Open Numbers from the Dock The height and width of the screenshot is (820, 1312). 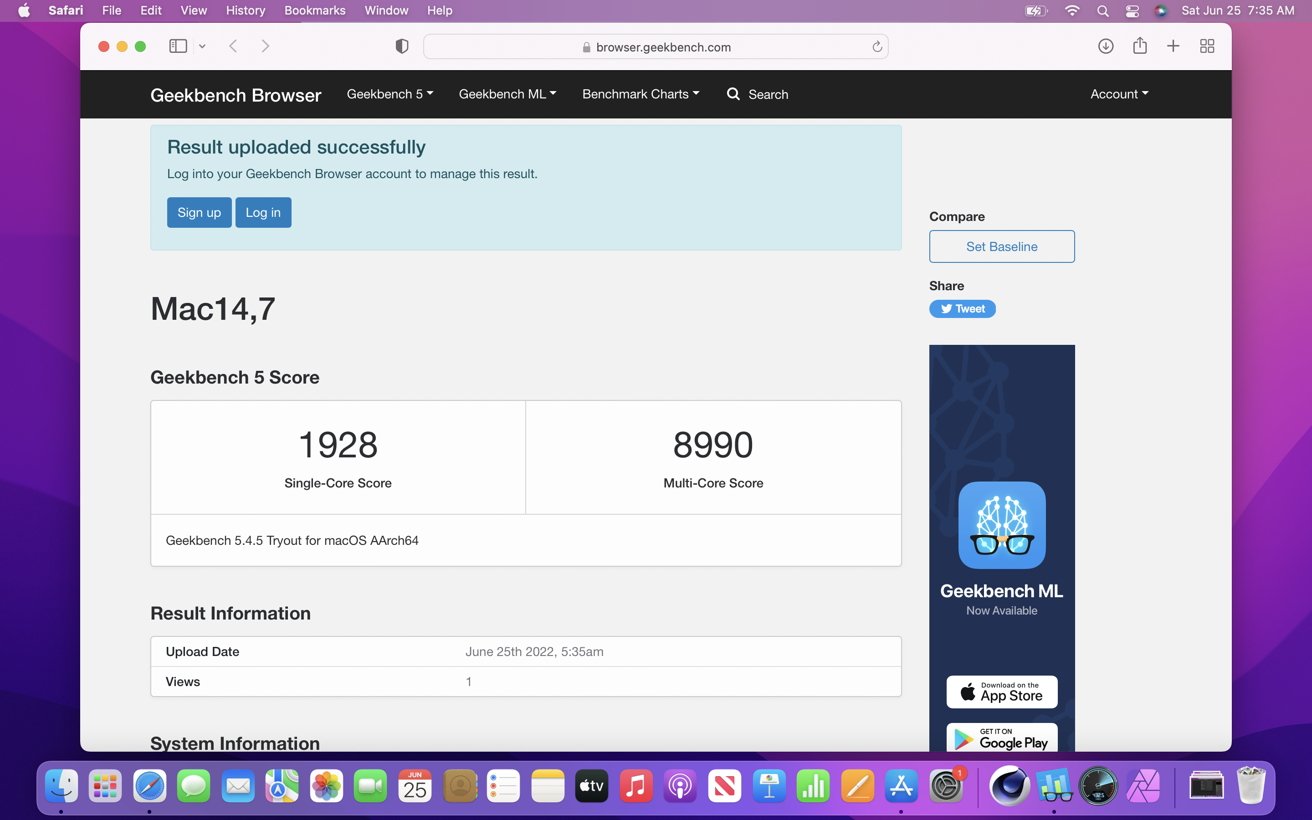(x=813, y=786)
